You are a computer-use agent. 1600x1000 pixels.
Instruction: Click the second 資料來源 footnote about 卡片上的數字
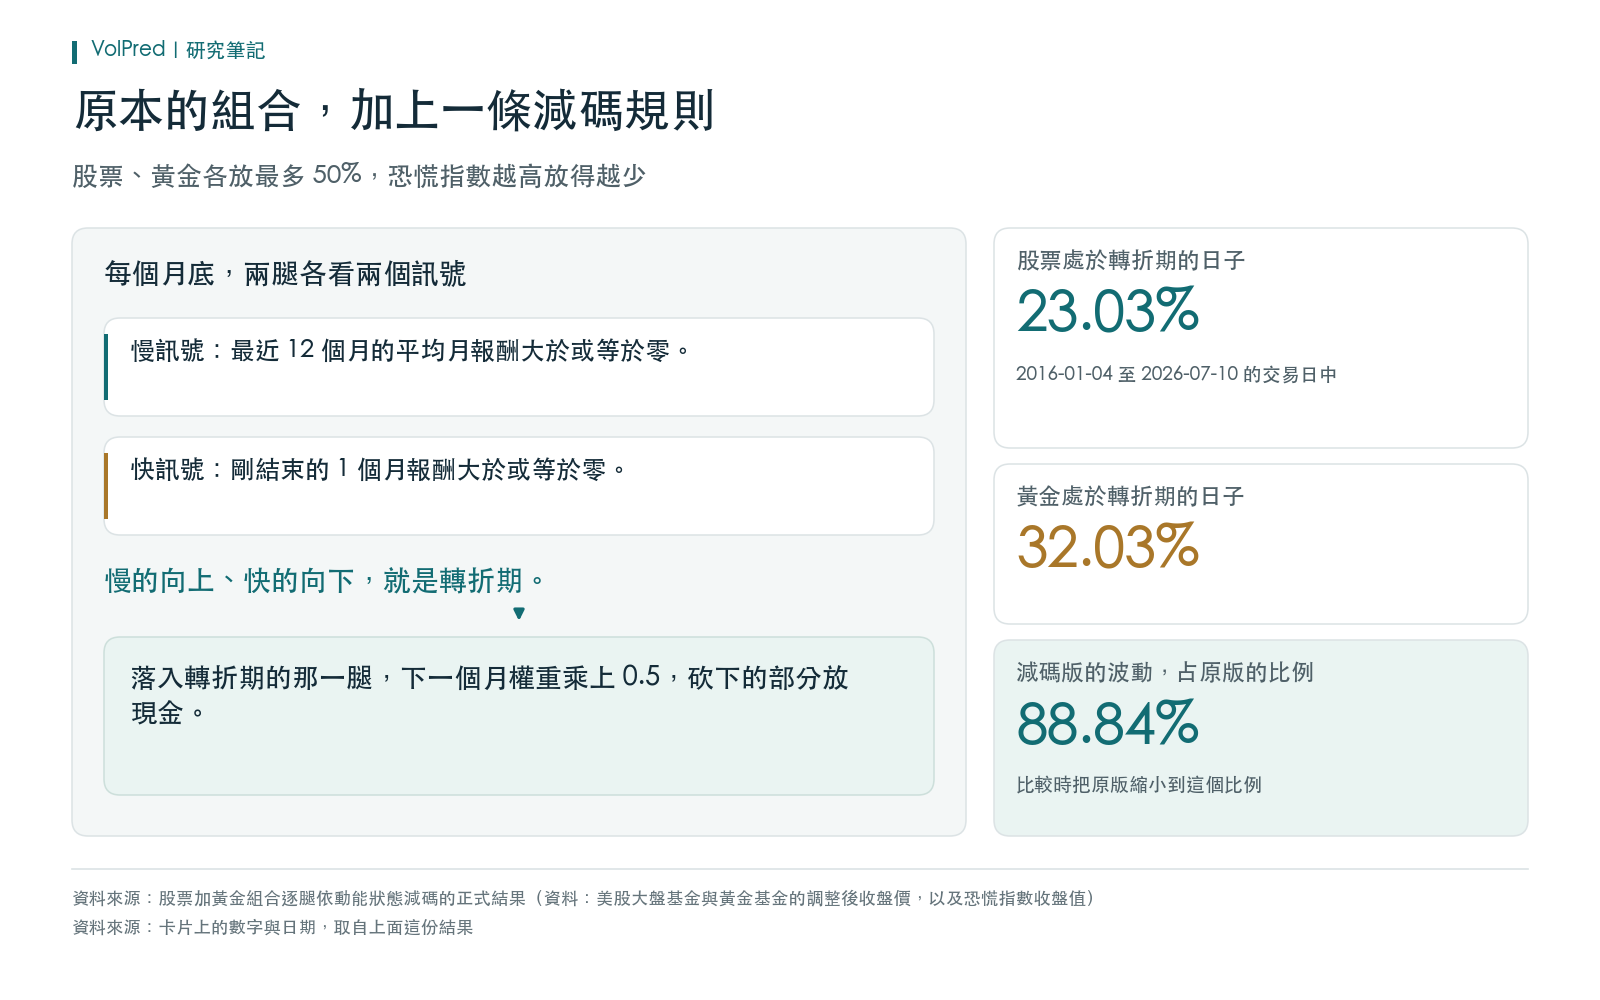(273, 927)
